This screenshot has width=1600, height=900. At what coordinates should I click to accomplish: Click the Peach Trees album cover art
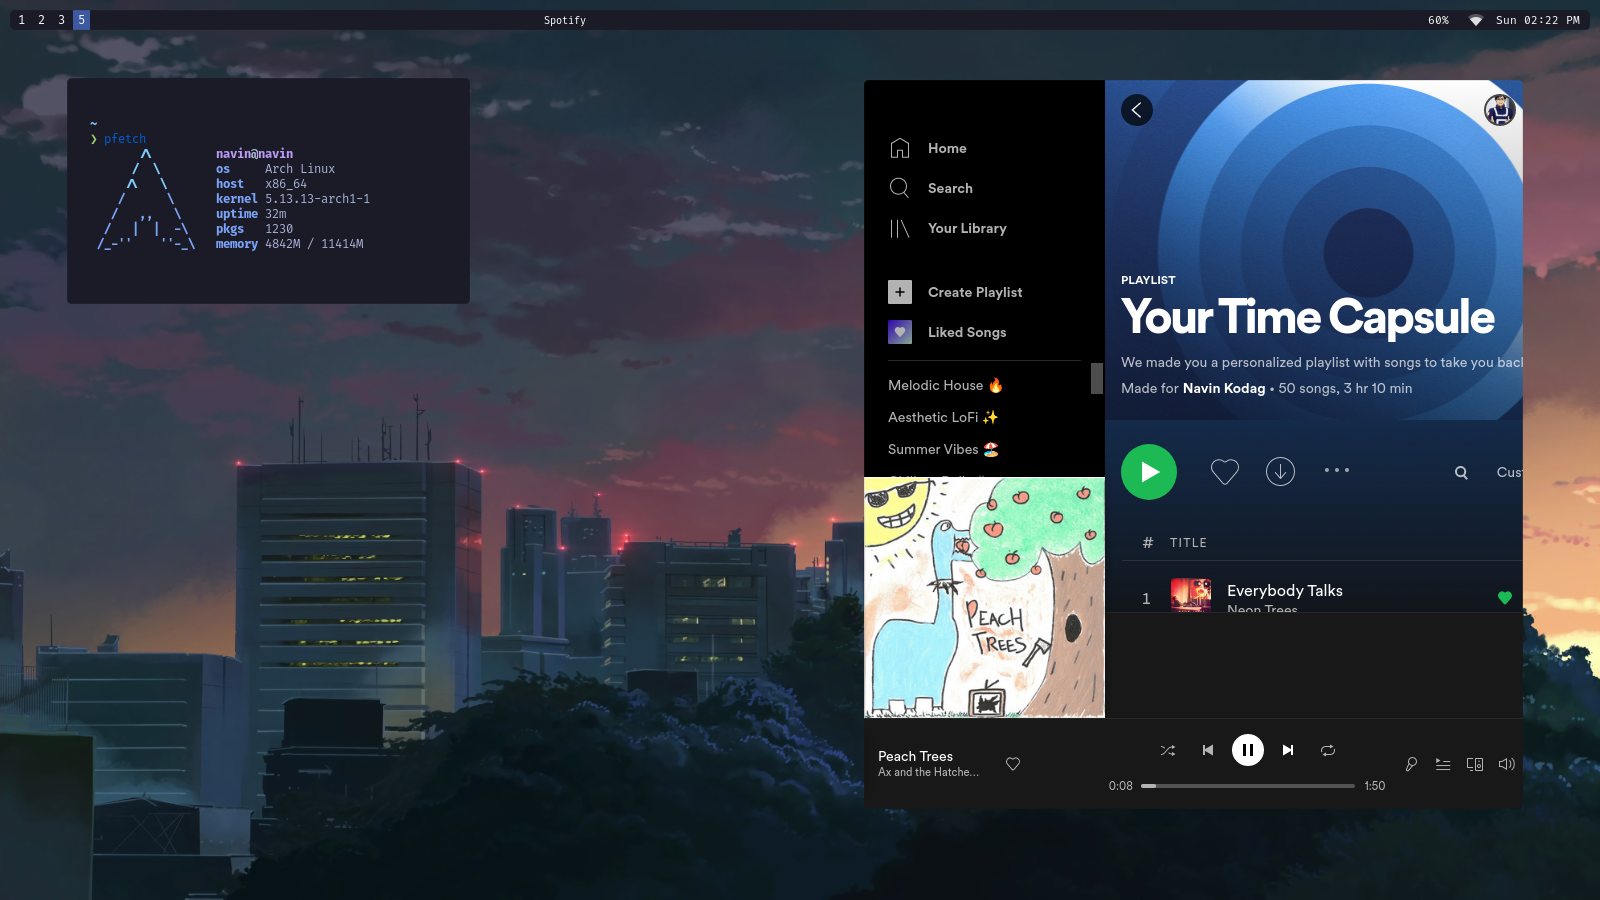pos(985,597)
